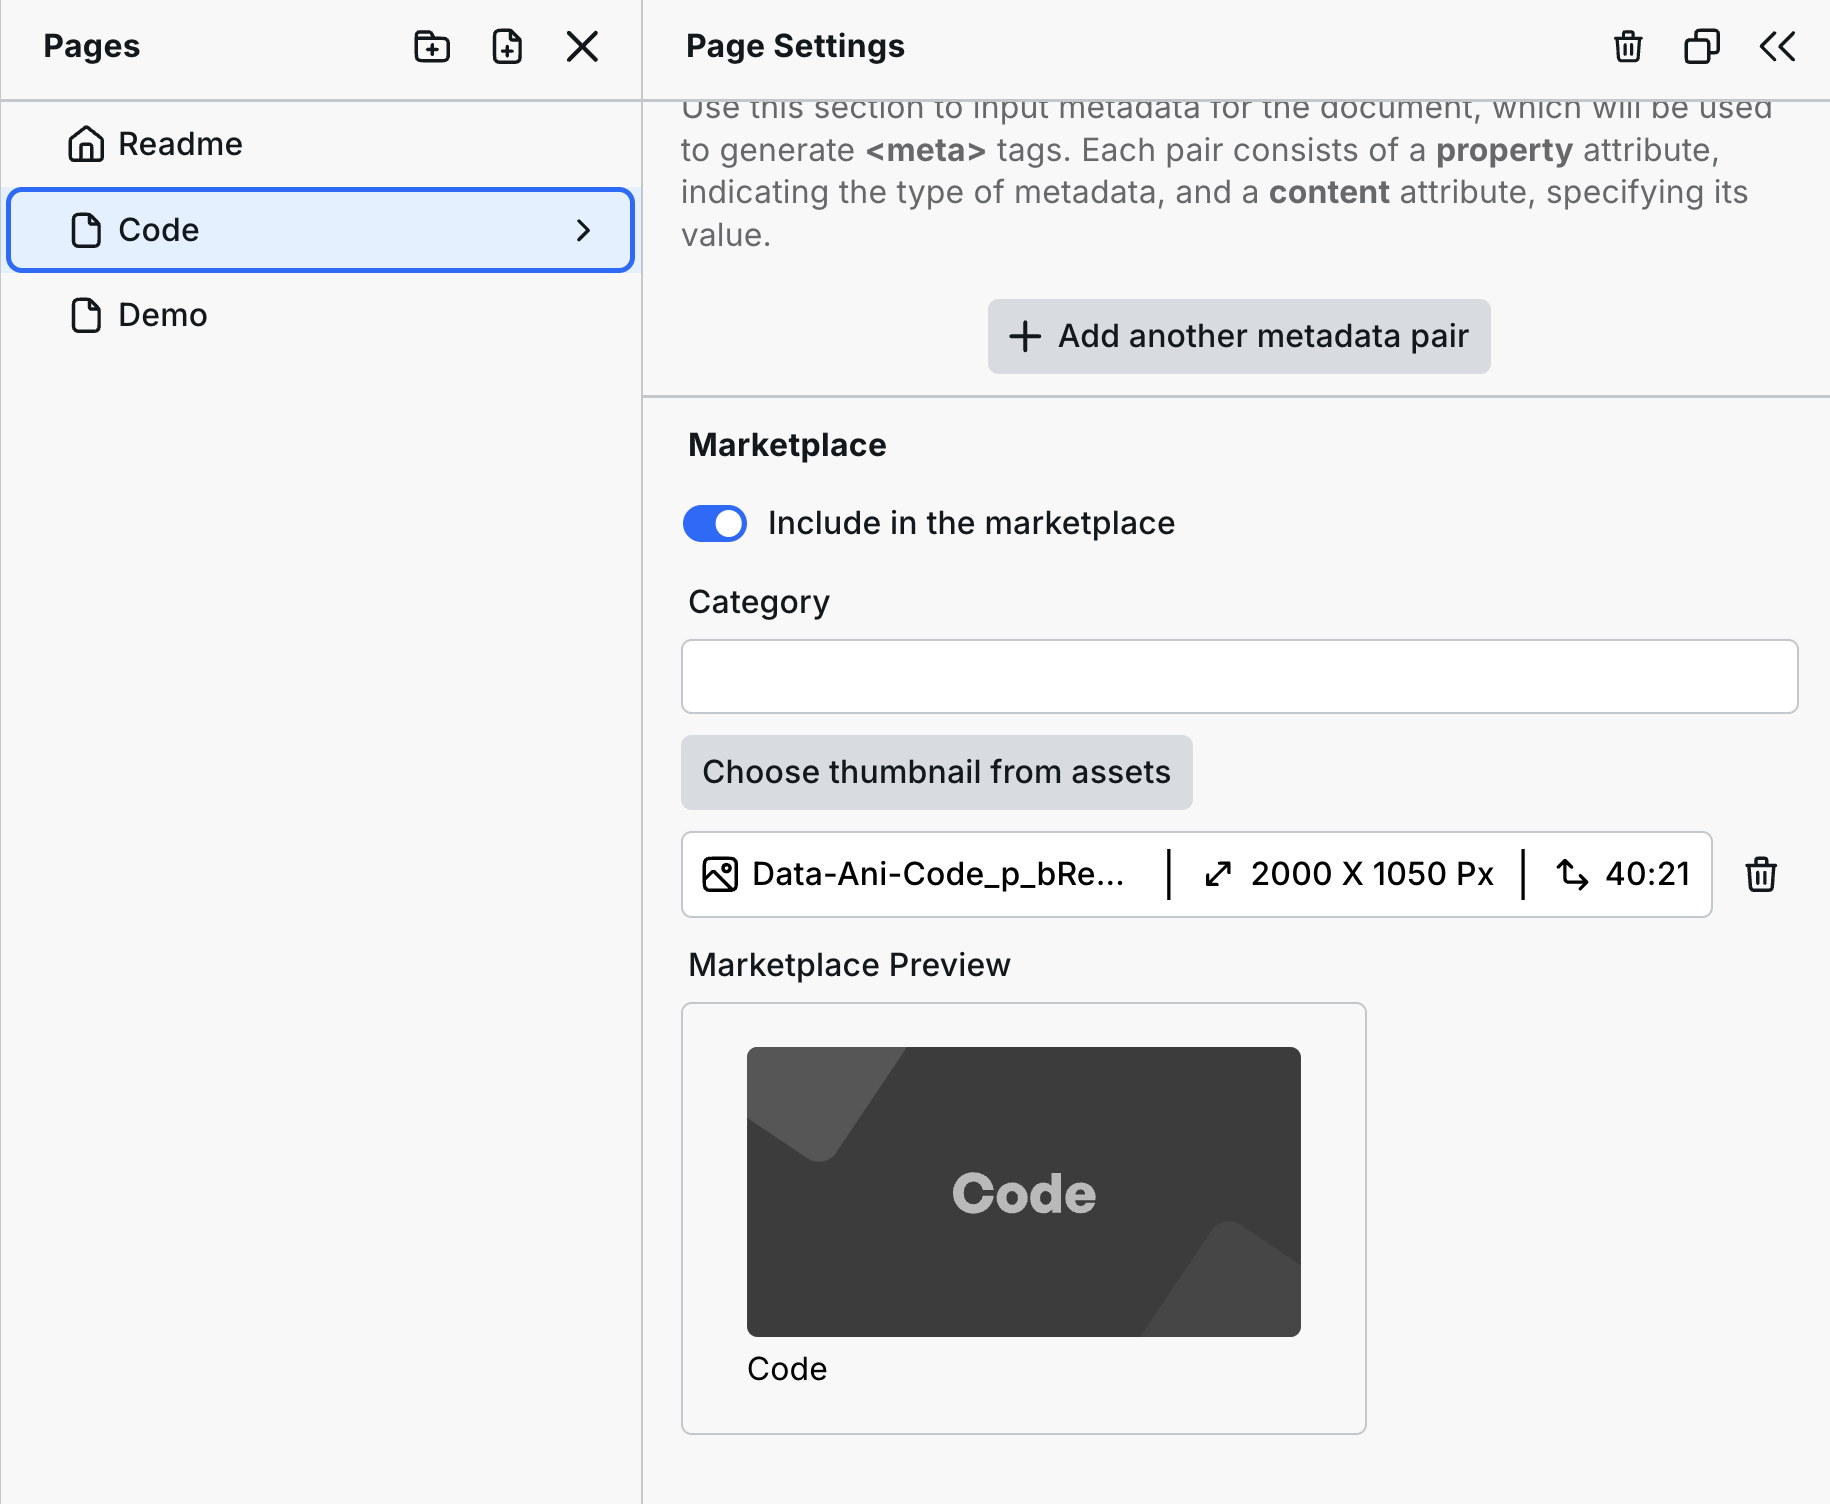Click the Page Settings title
1830x1504 pixels.
pyautogui.click(x=795, y=46)
